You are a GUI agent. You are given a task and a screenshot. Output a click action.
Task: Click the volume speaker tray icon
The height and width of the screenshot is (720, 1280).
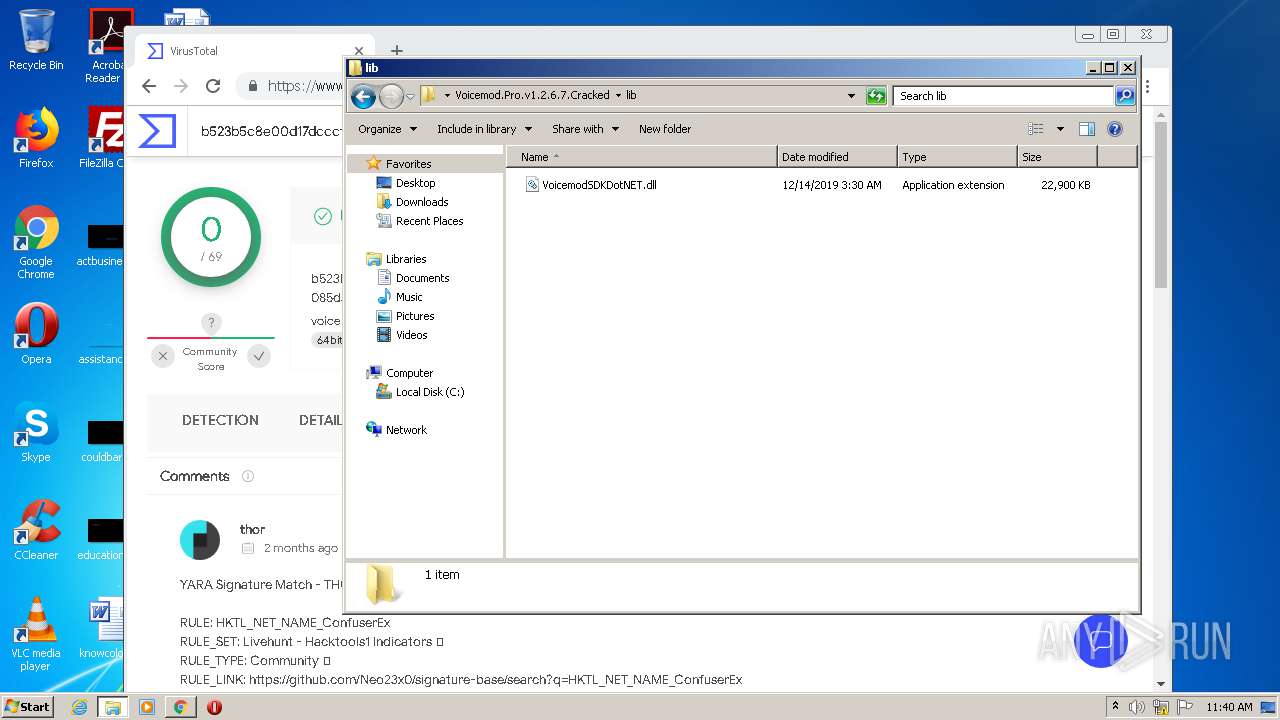(x=1137, y=707)
